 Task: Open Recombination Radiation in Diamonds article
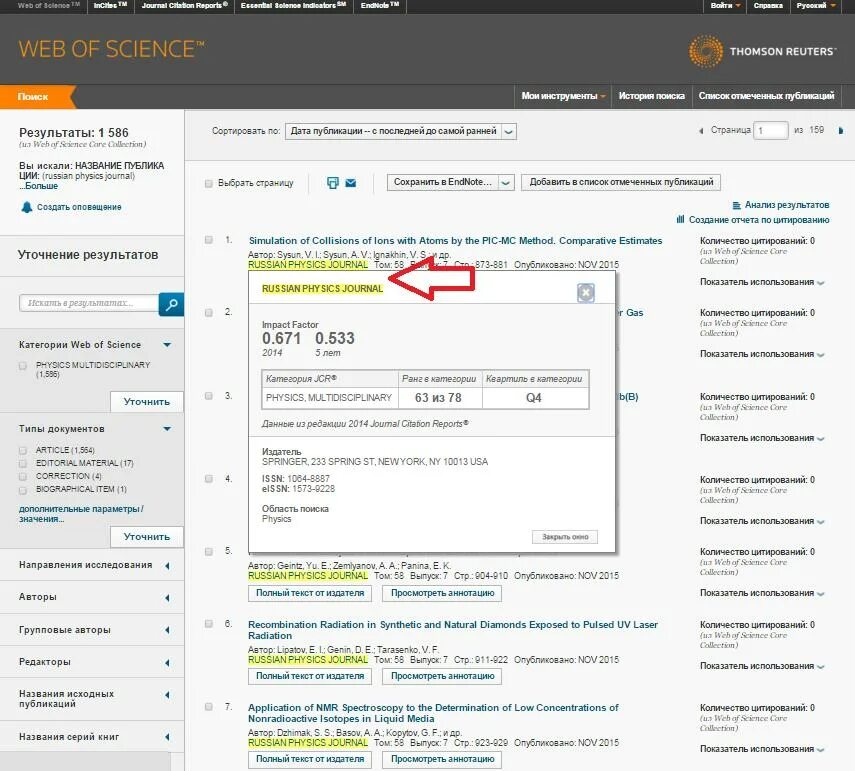coord(453,630)
